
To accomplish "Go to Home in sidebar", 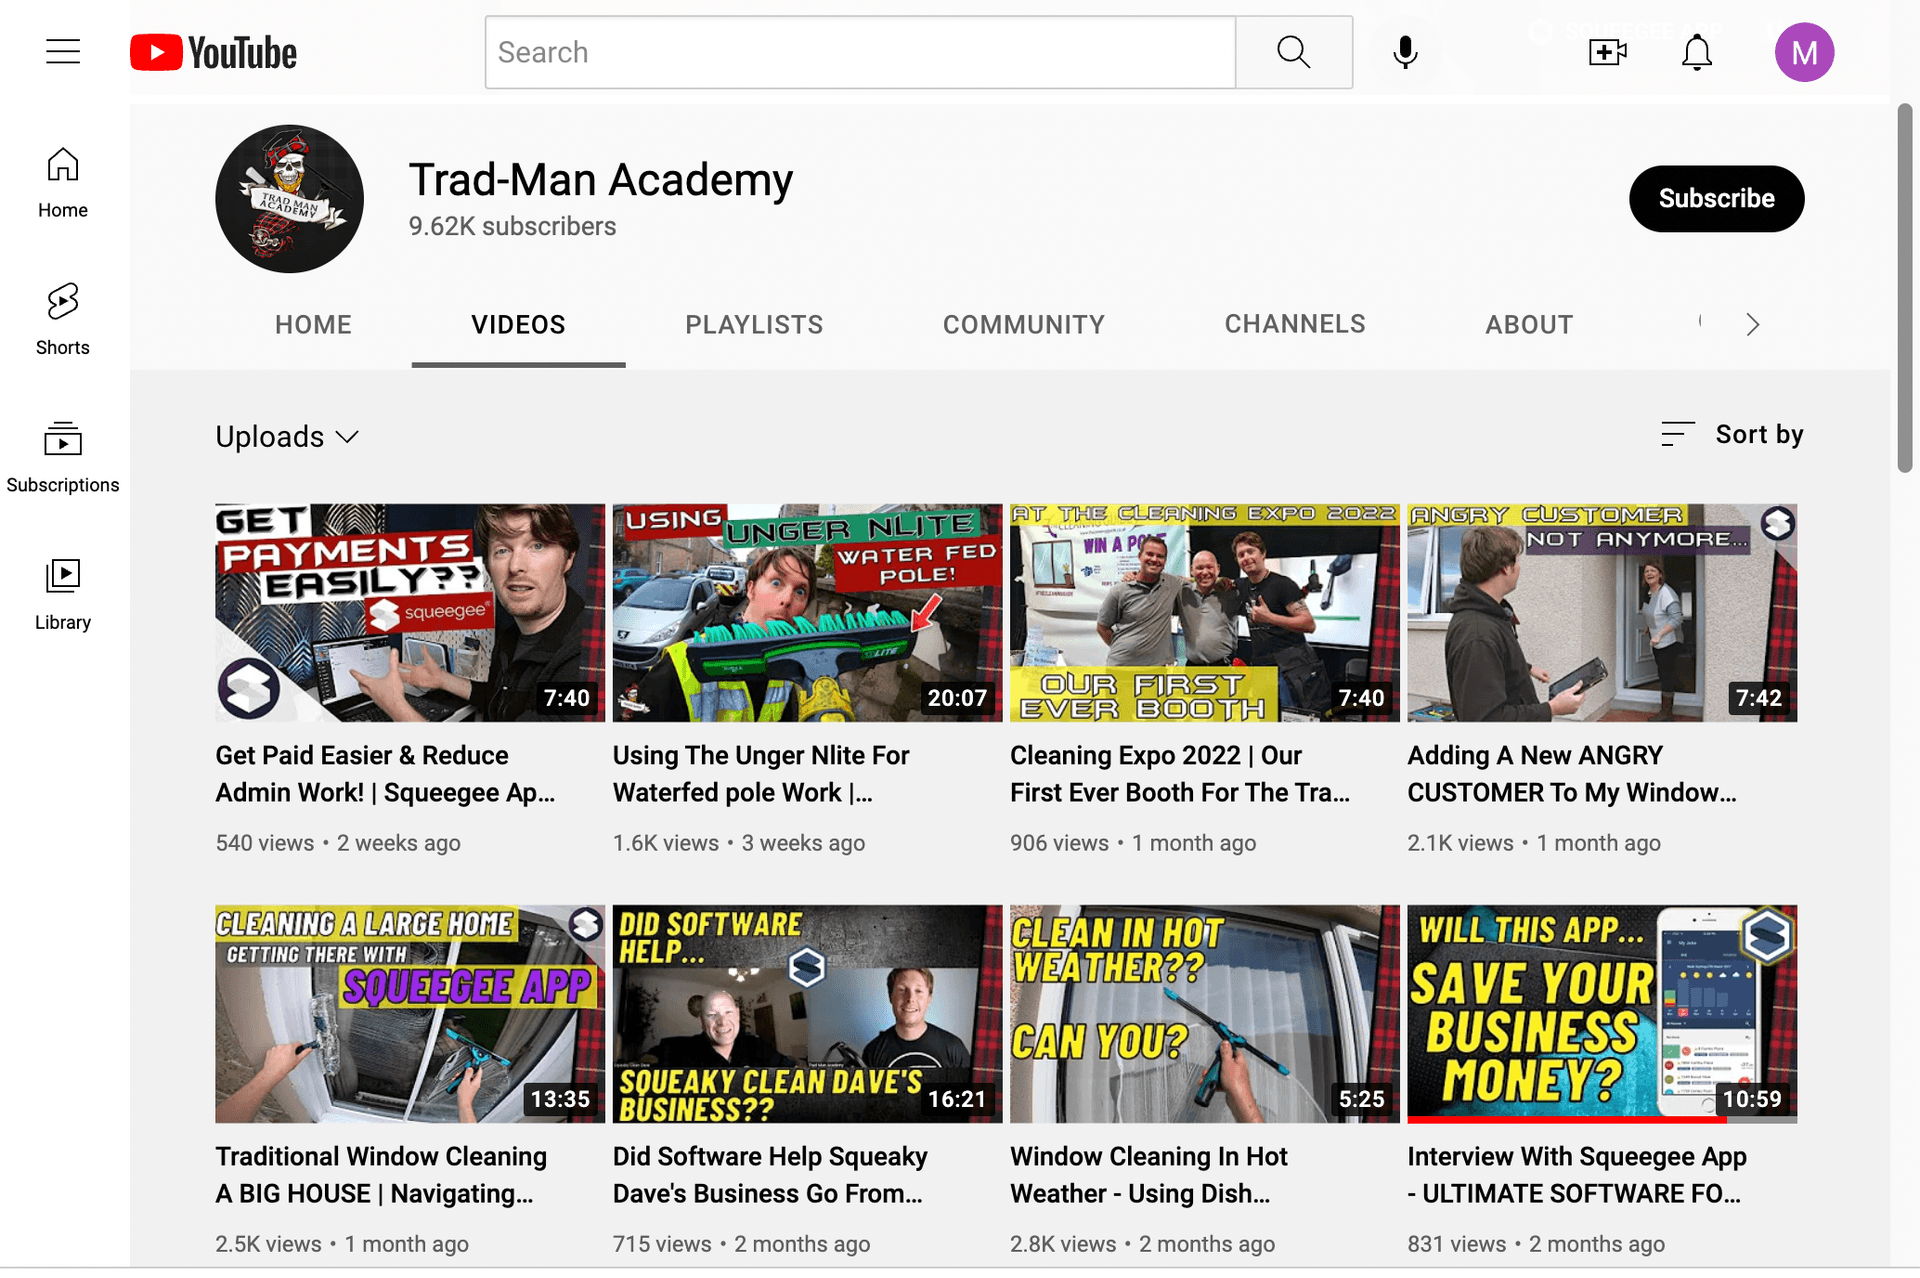I will click(x=63, y=183).
